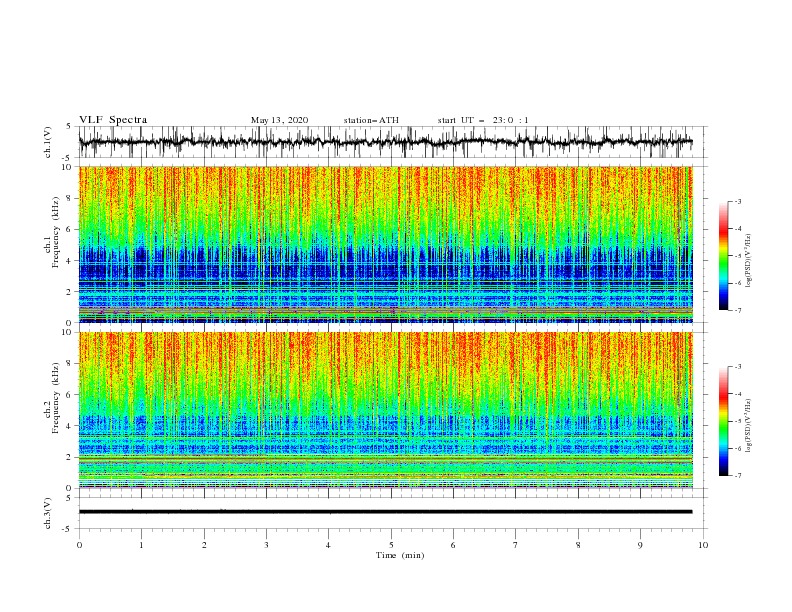Select the "start UT = 23:0 :1" label

click(x=483, y=120)
